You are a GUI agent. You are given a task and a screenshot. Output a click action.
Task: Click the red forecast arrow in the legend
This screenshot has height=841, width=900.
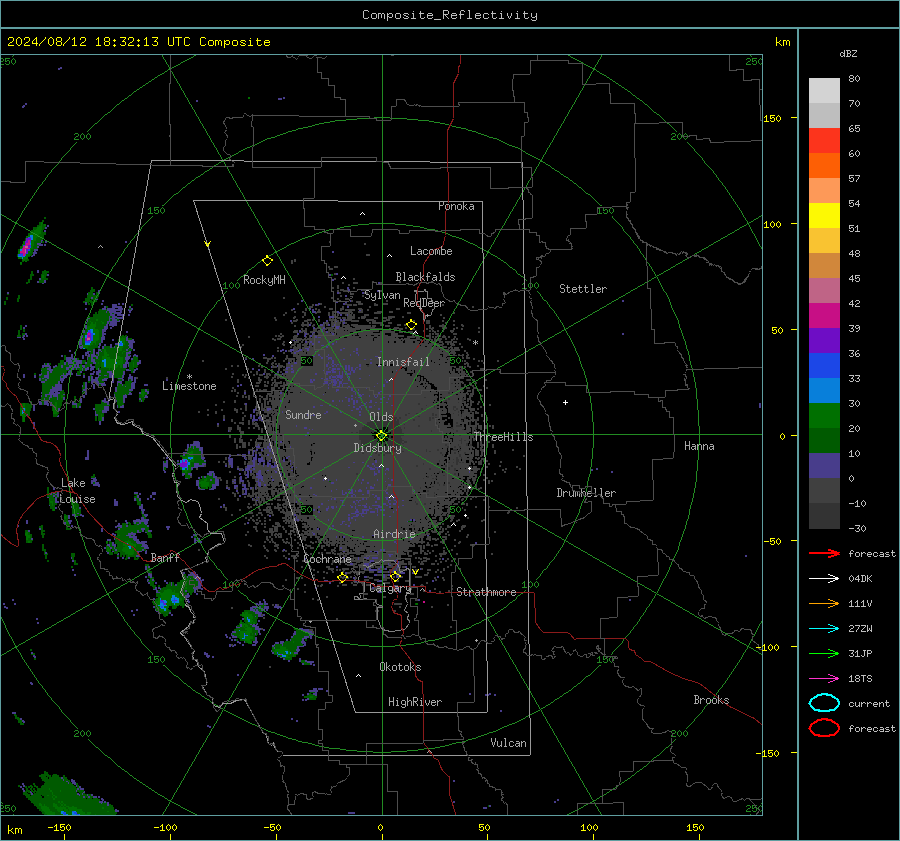click(824, 553)
